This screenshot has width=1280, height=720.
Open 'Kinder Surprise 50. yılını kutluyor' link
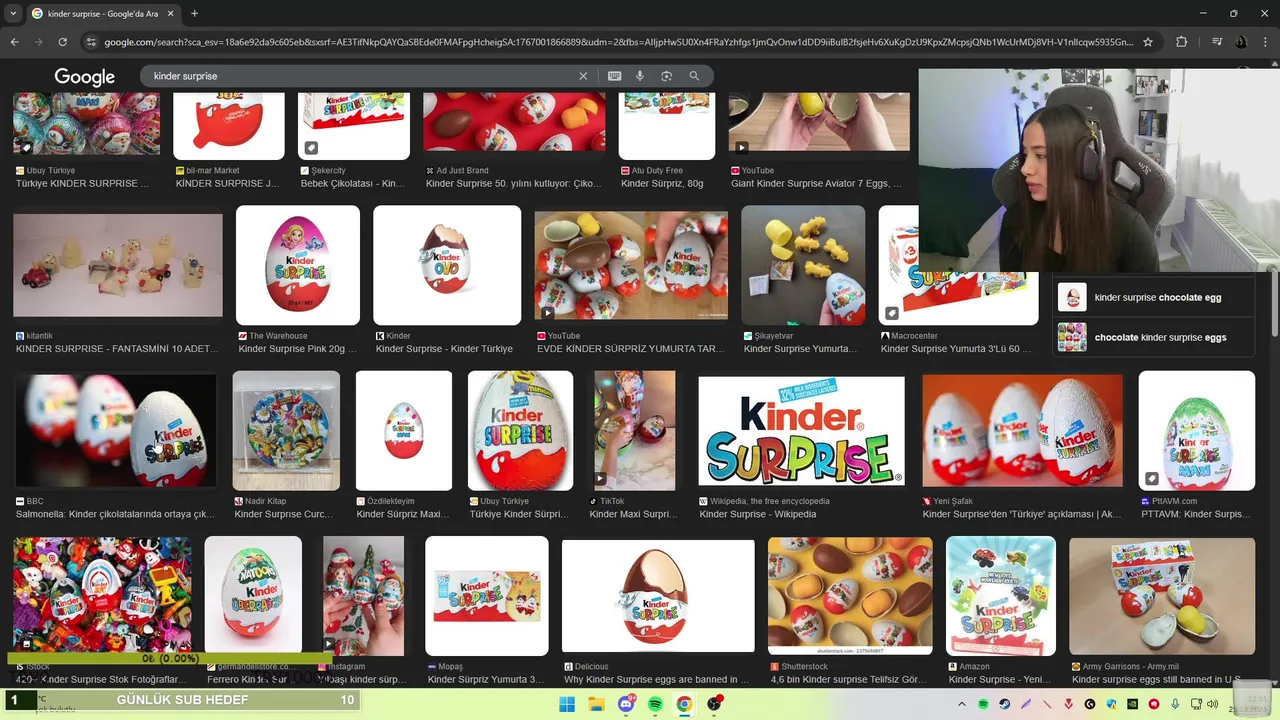point(515,184)
